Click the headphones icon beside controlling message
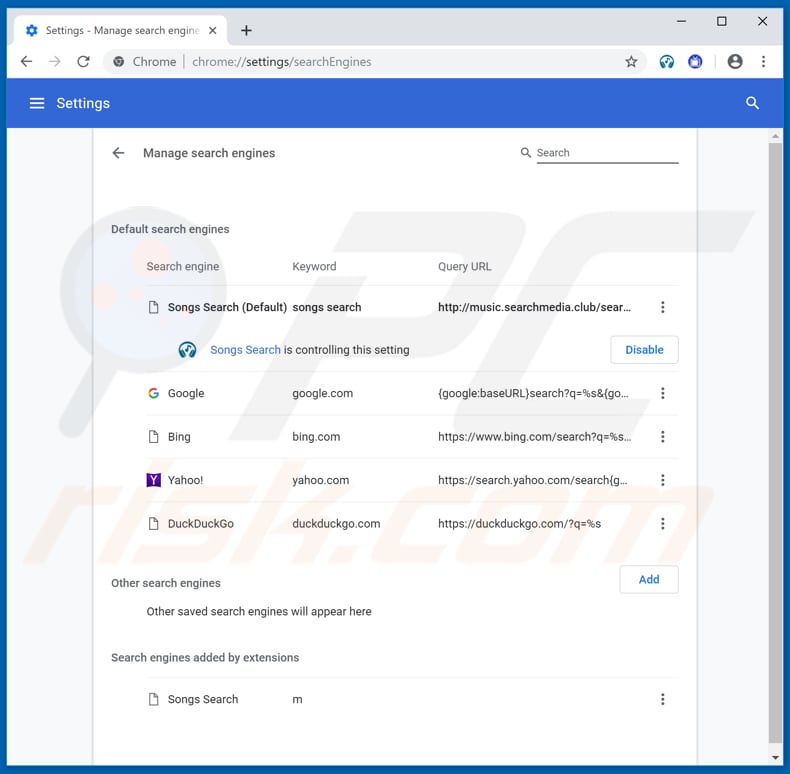The height and width of the screenshot is (774, 790). pyautogui.click(x=187, y=349)
